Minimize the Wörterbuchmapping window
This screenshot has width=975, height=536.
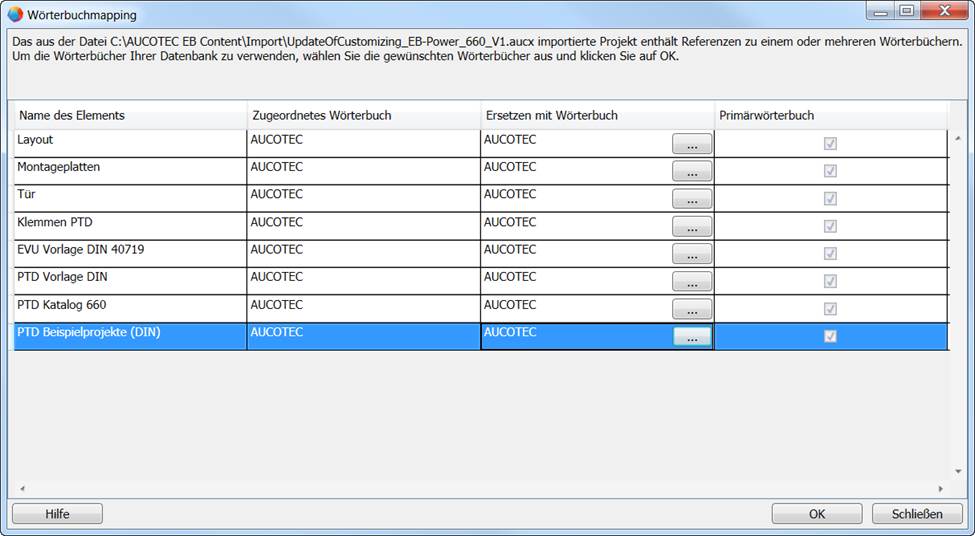pos(880,11)
